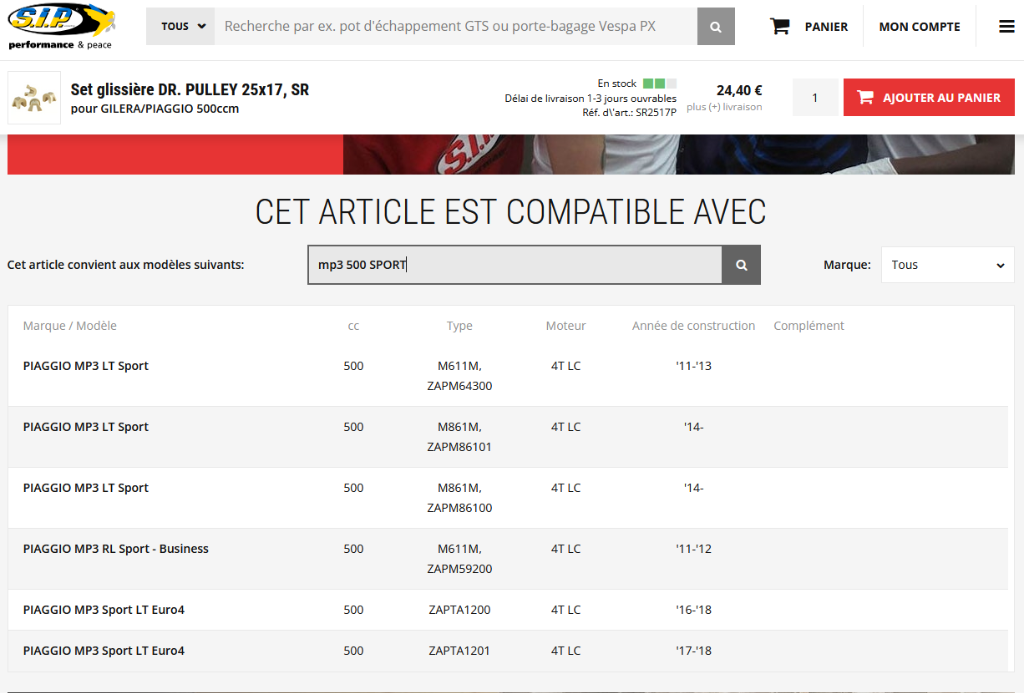Viewport: 1024px width, 693px height.
Task: Click the S.I.P. performance & peace logo
Action: pos(60,27)
